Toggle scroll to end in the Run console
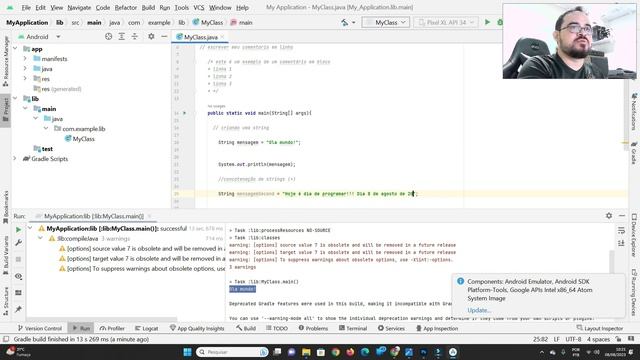The width and height of the screenshot is (640, 360). point(621,243)
